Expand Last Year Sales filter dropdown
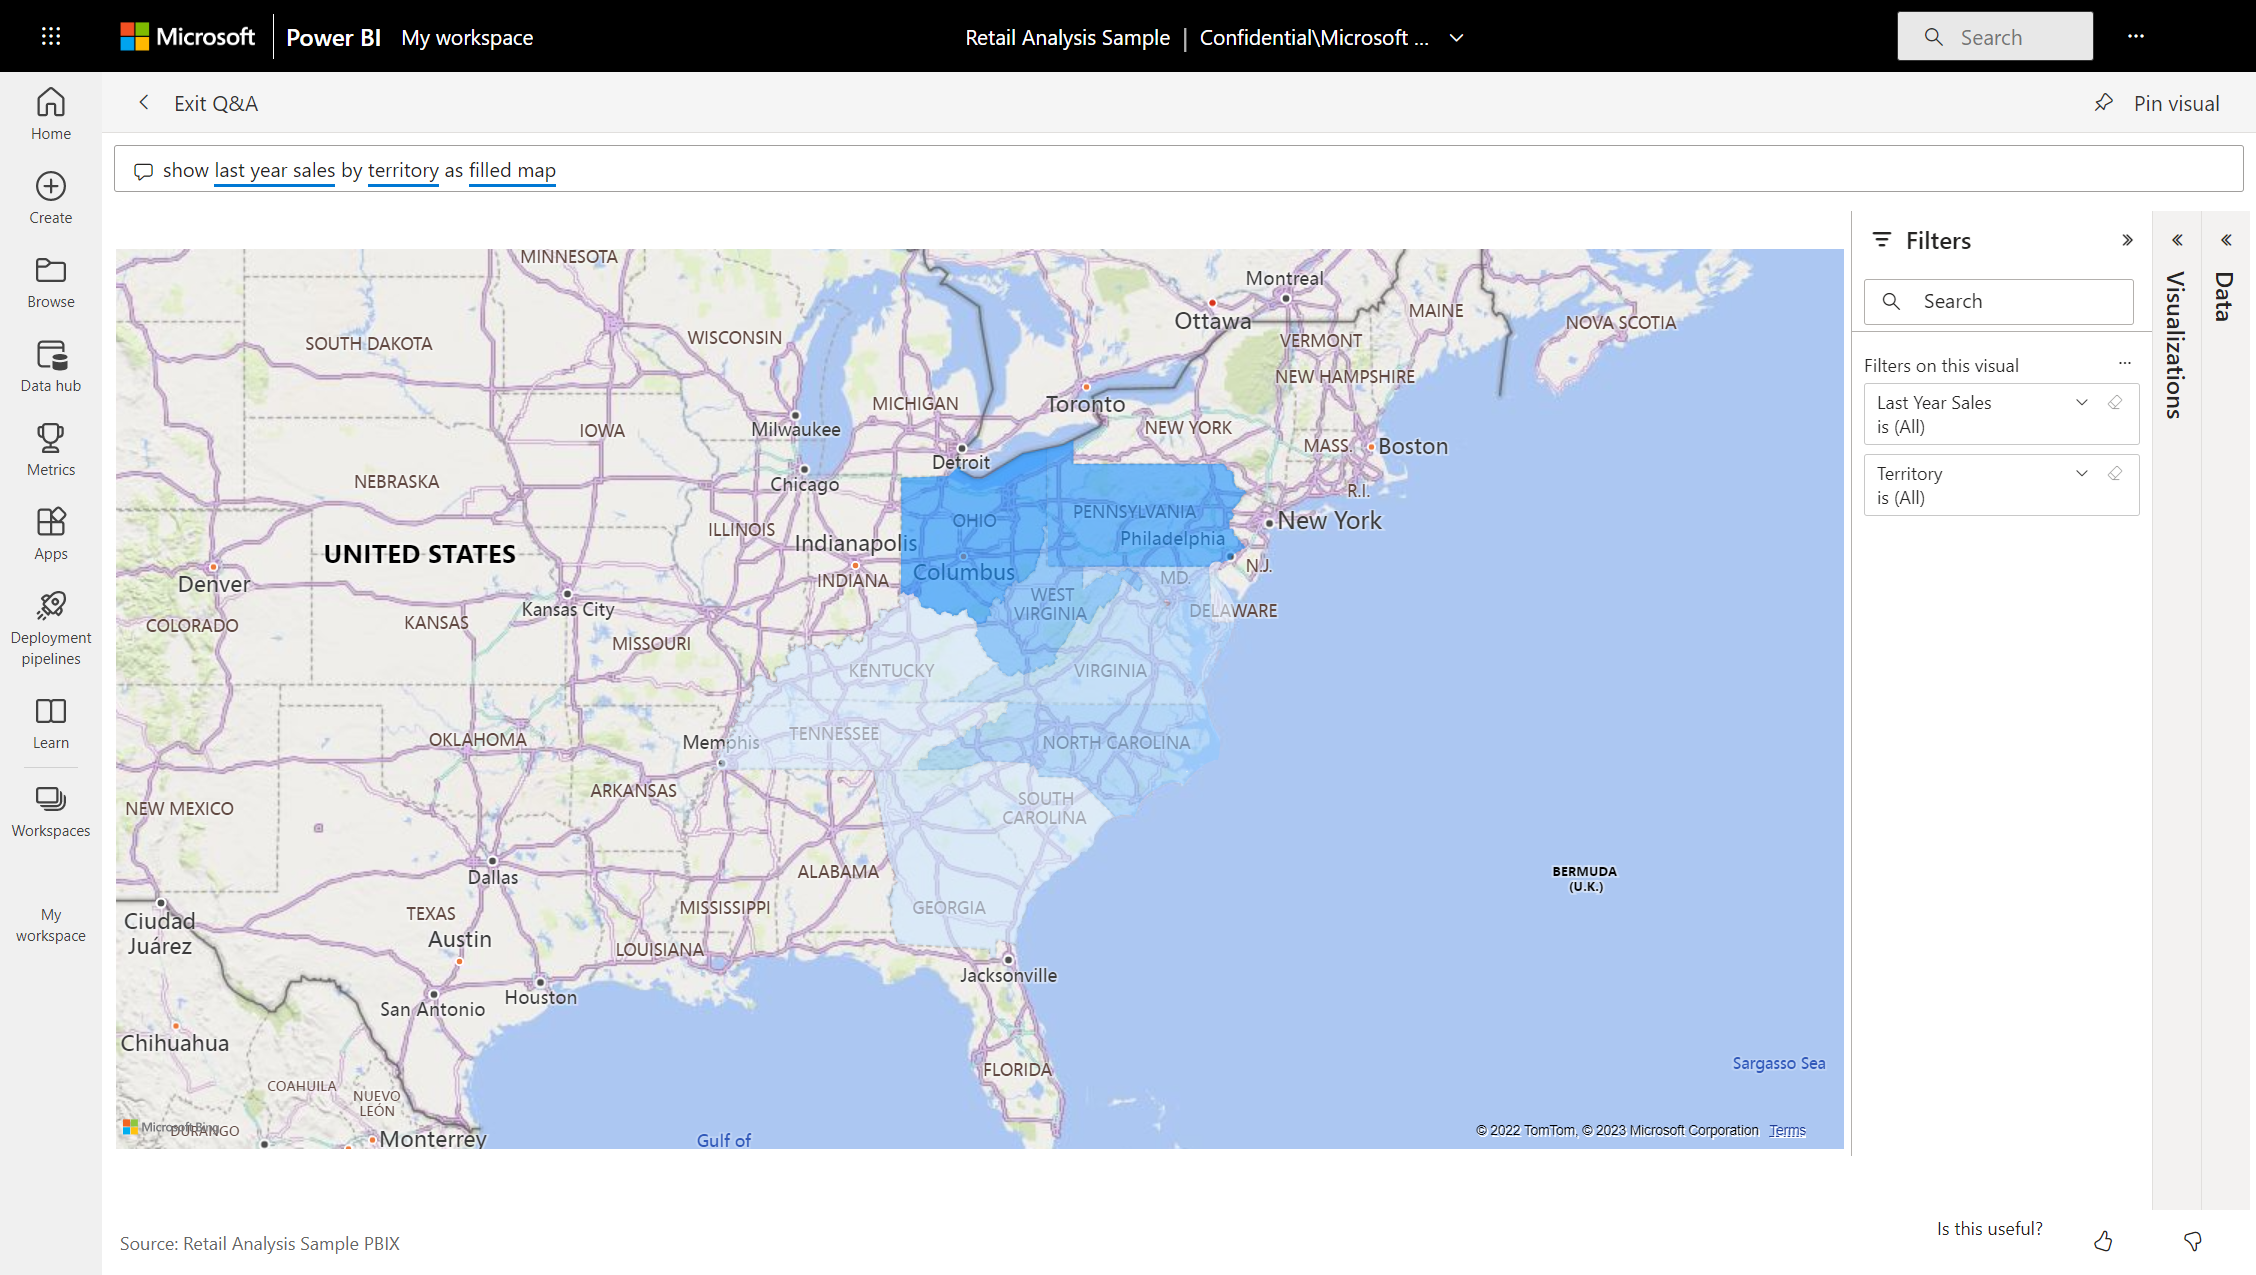 coord(2081,401)
